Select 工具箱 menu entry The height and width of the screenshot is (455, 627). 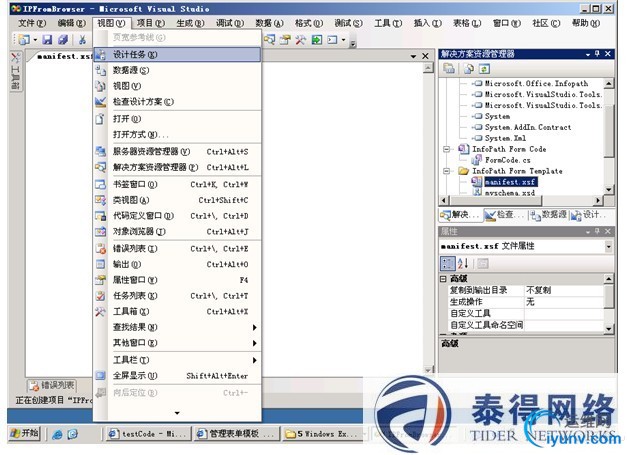[x=177, y=311]
